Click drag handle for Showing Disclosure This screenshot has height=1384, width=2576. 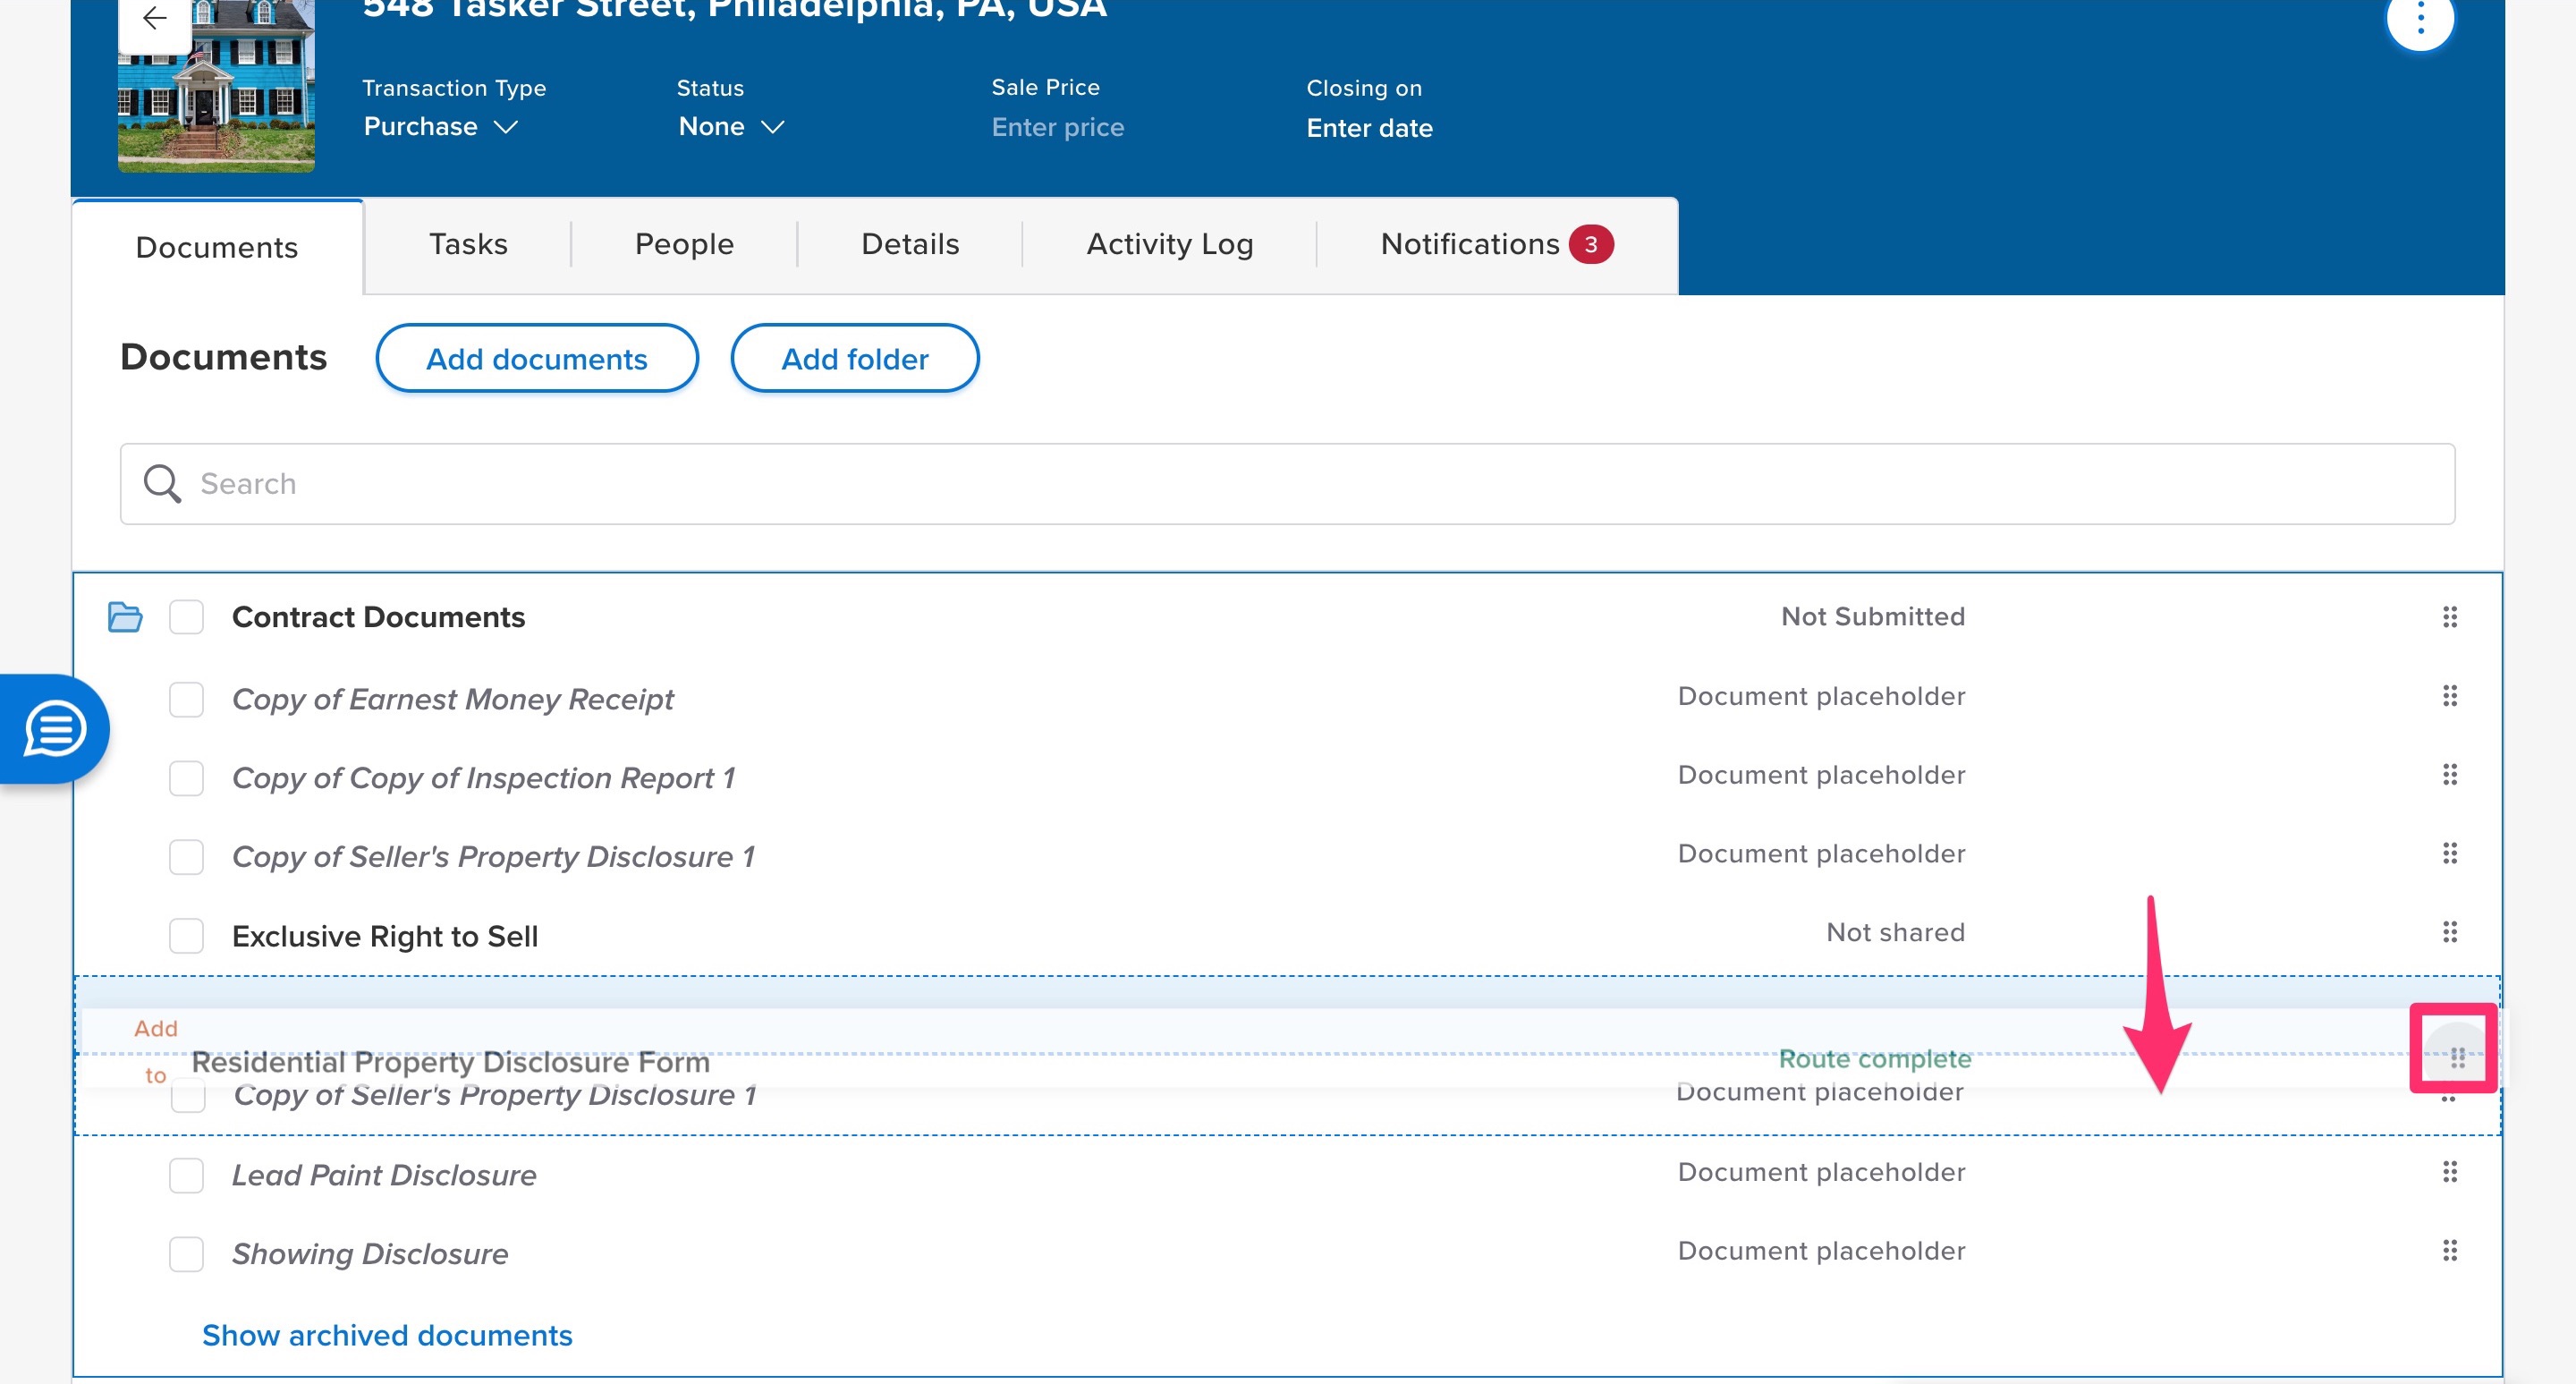click(x=2449, y=1251)
